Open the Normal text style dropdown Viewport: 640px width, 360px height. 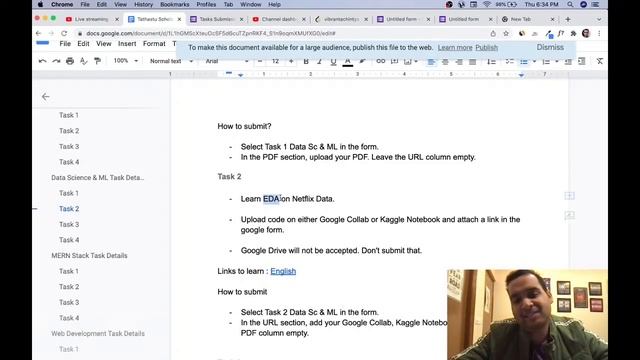[171, 61]
